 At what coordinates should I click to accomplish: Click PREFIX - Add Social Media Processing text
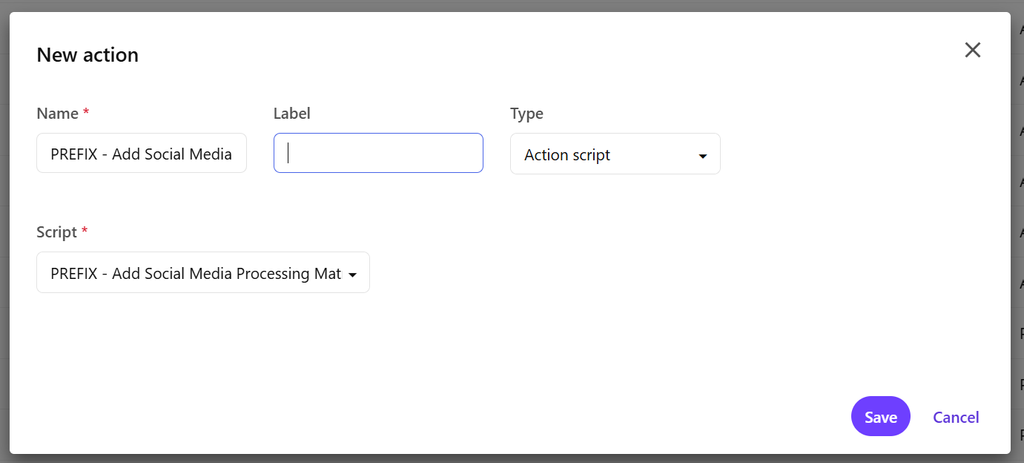tap(195, 273)
